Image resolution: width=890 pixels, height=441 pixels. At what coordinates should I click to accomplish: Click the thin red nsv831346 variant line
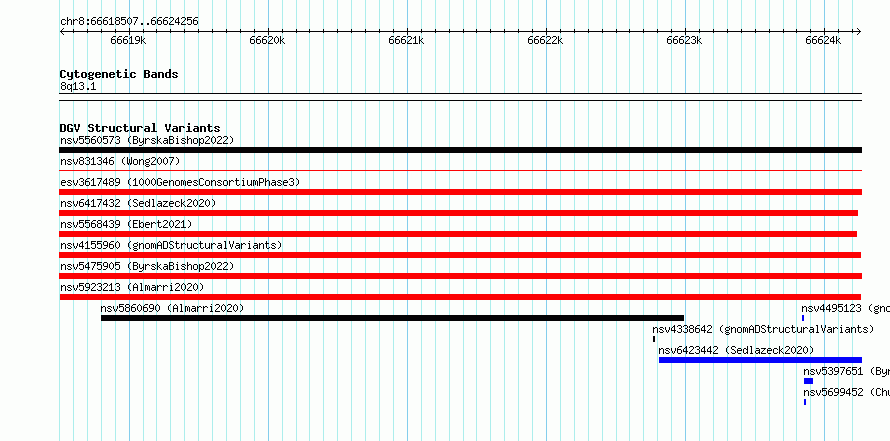[x=460, y=170]
